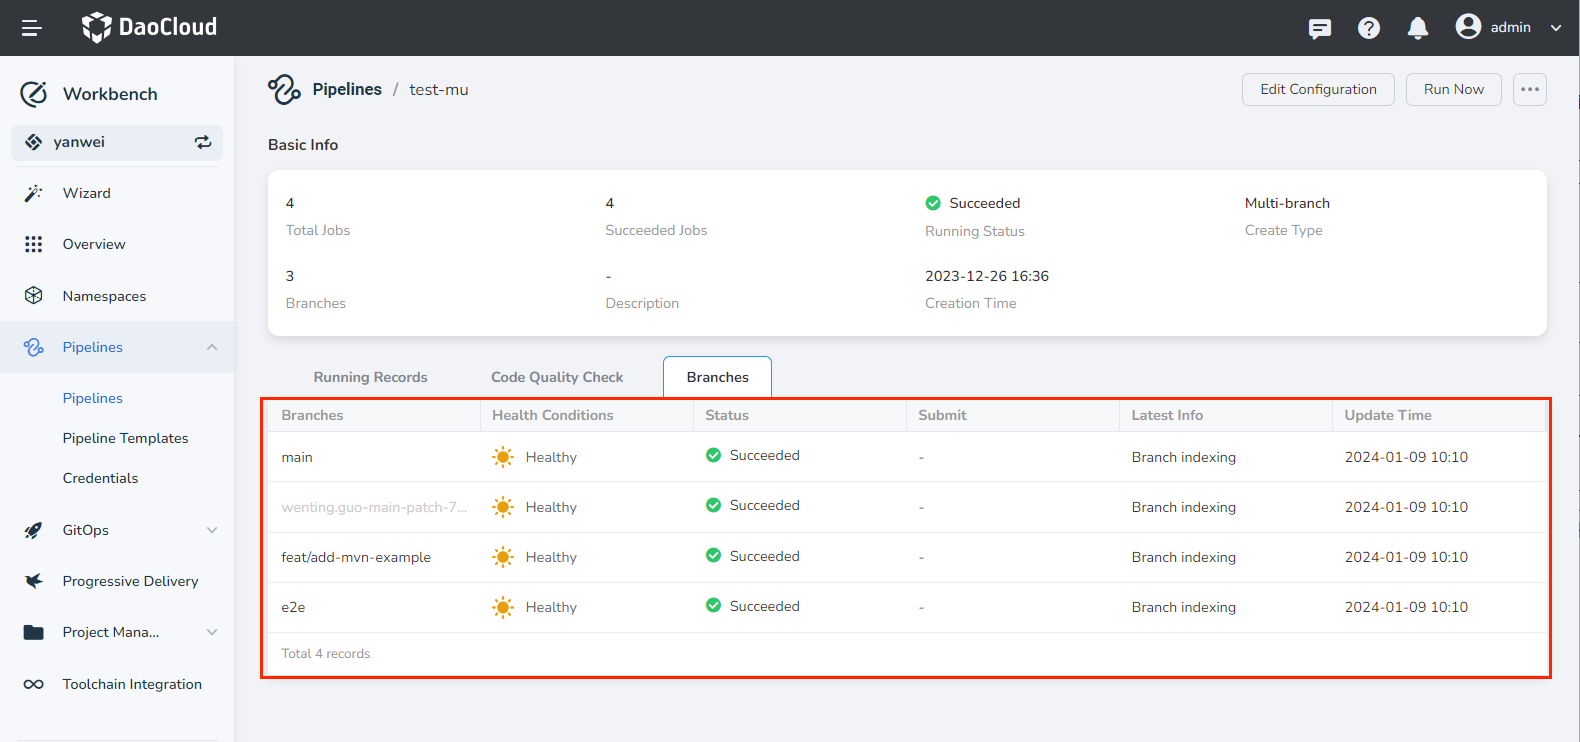This screenshot has width=1580, height=742.
Task: Click the chat messages icon
Action: tap(1319, 28)
